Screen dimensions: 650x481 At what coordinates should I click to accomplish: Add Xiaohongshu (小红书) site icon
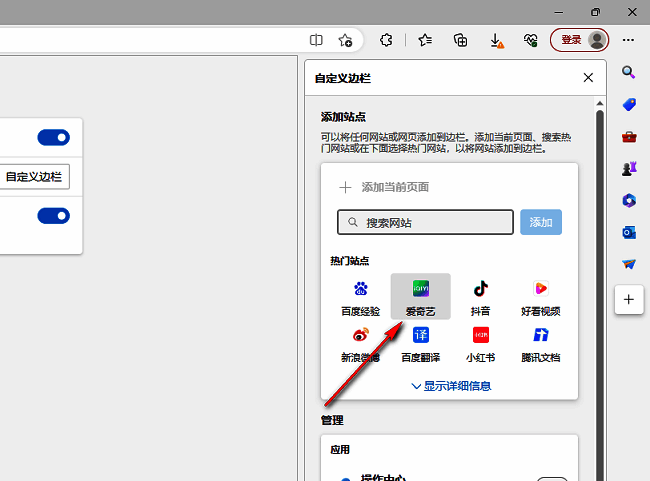pos(480,342)
